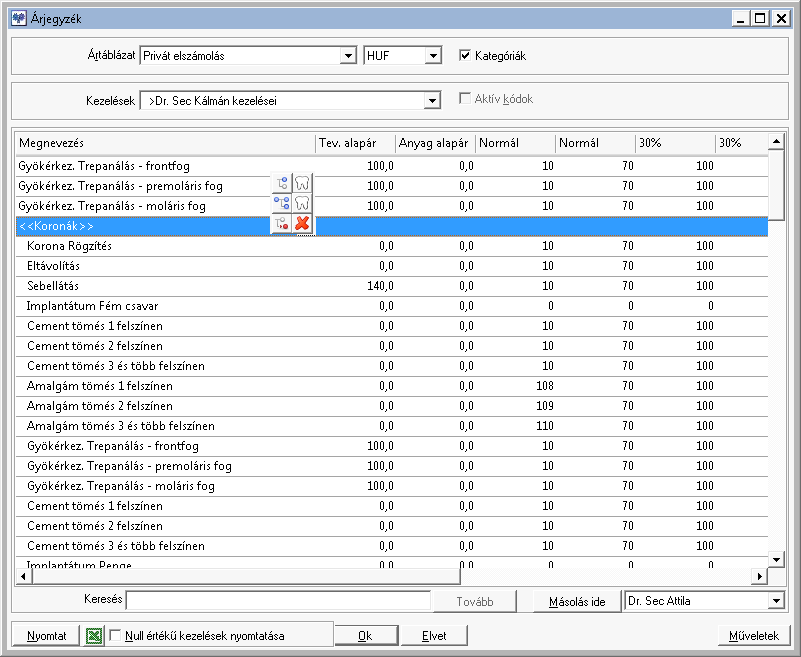This screenshot has height=657, width=801.
Task: Click the Elvet button
Action: pyautogui.click(x=434, y=636)
